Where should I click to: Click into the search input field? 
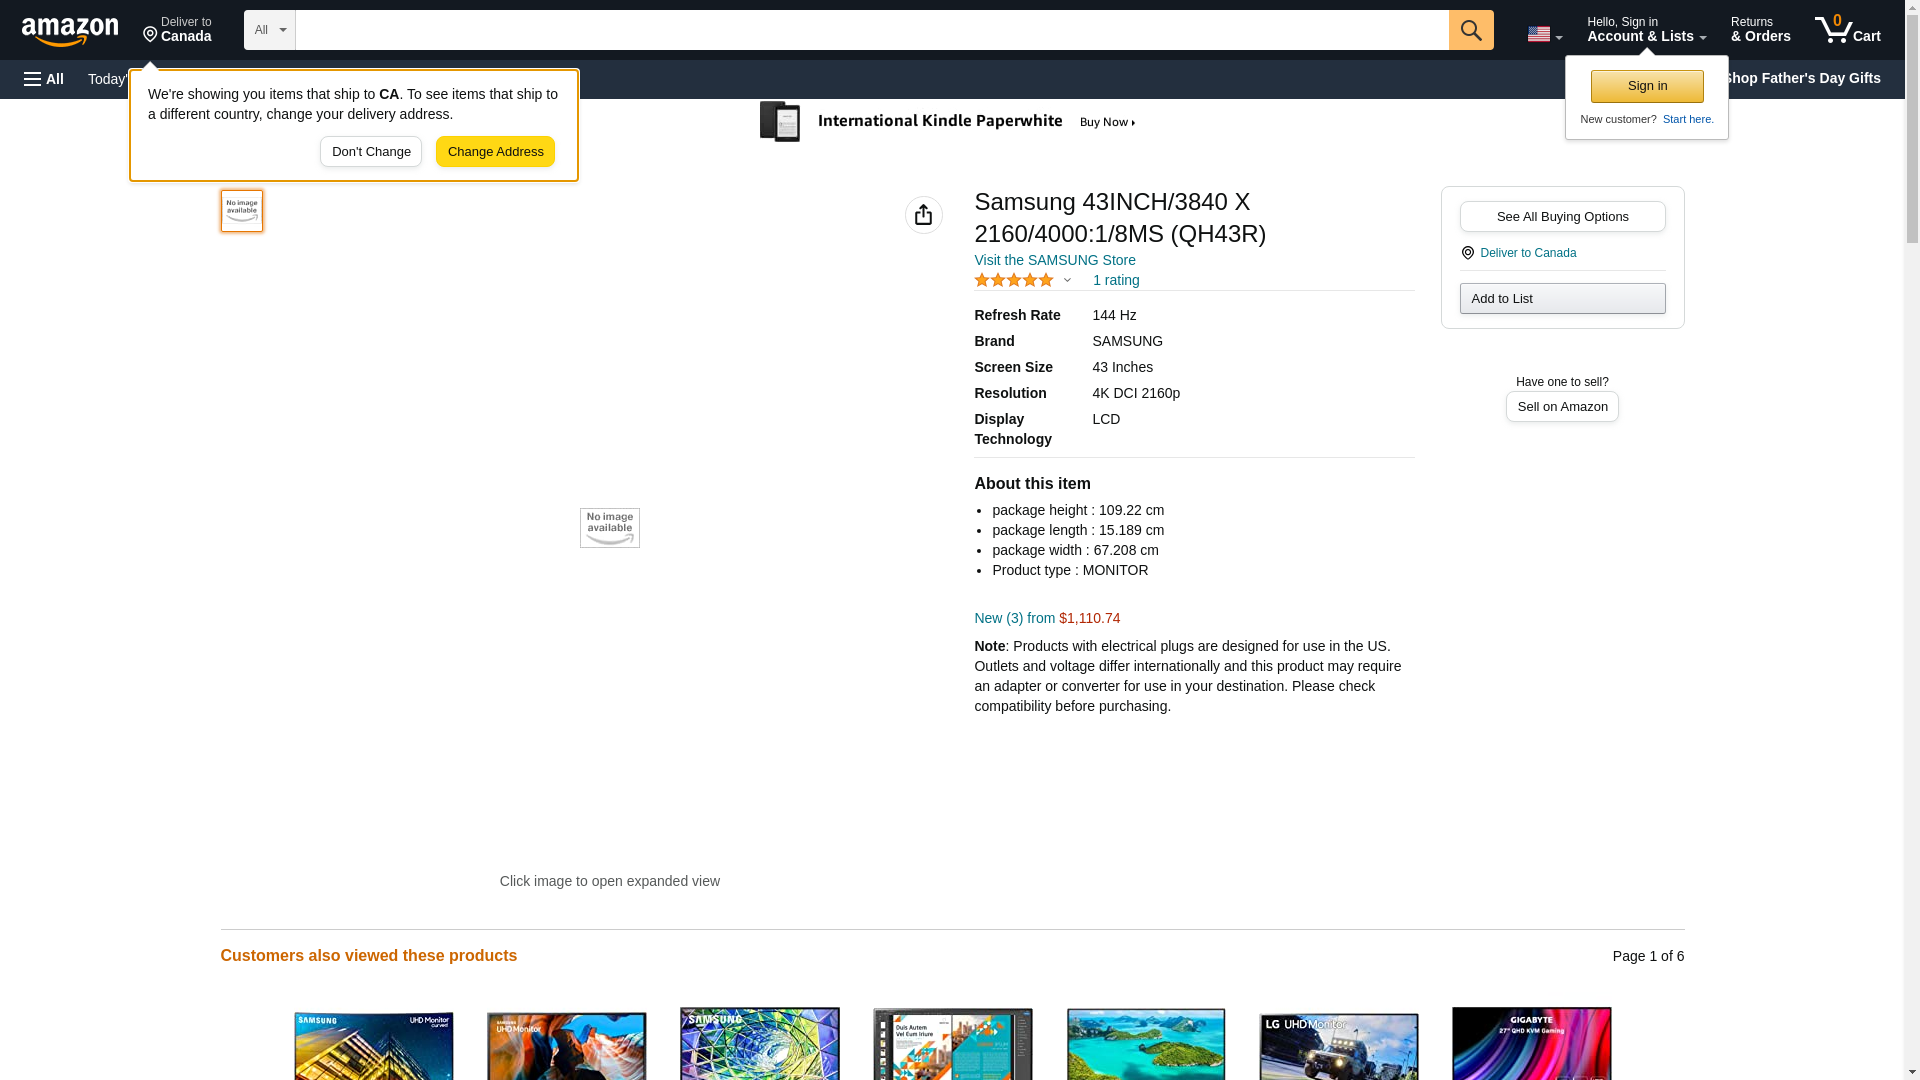[870, 30]
